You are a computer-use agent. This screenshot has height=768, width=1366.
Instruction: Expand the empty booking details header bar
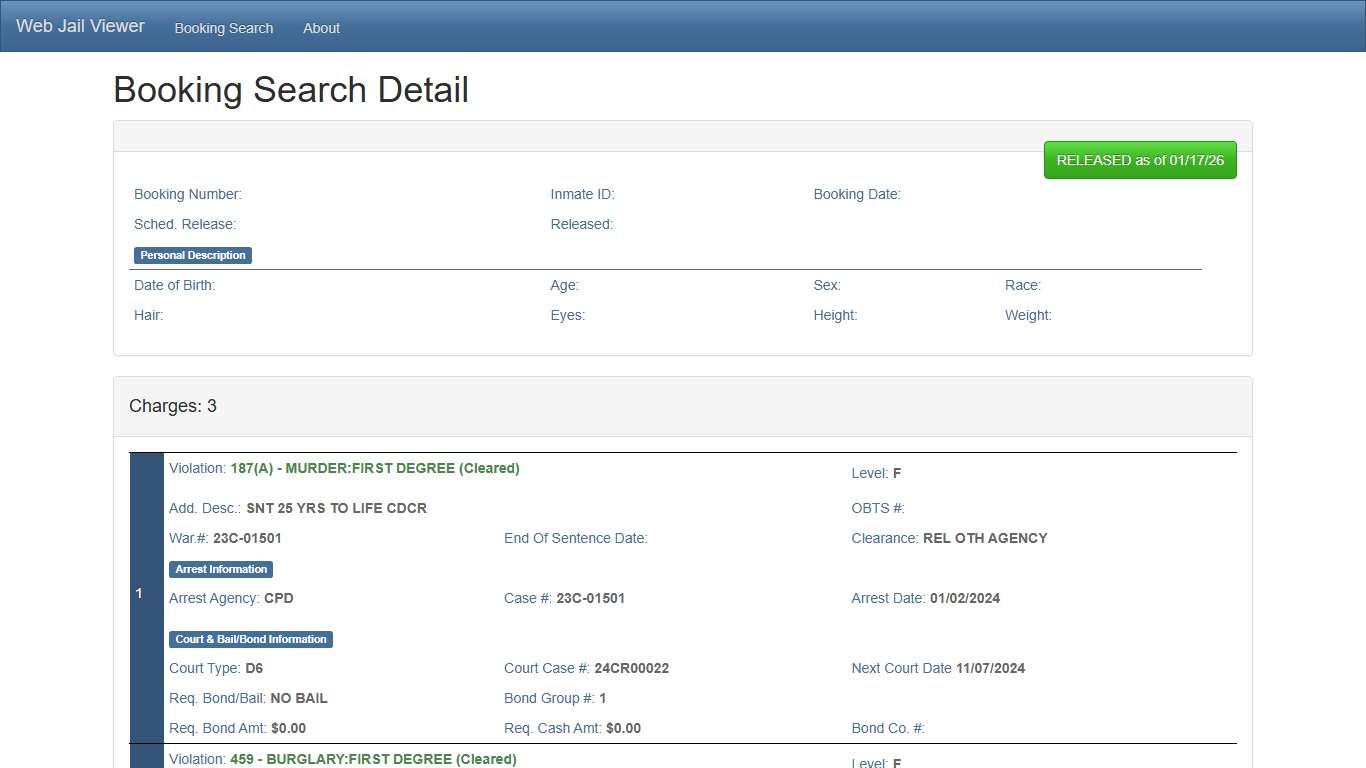683,134
